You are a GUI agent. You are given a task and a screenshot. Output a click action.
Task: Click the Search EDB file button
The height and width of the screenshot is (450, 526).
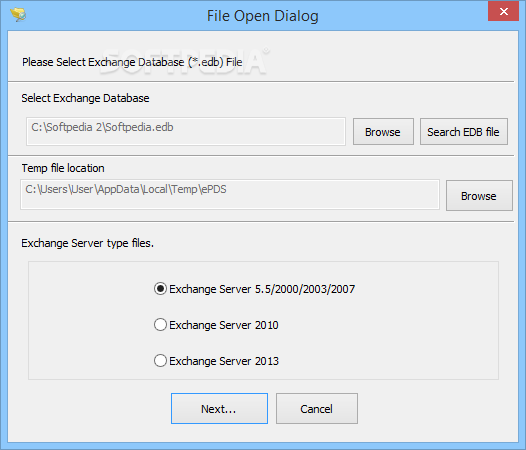click(464, 132)
